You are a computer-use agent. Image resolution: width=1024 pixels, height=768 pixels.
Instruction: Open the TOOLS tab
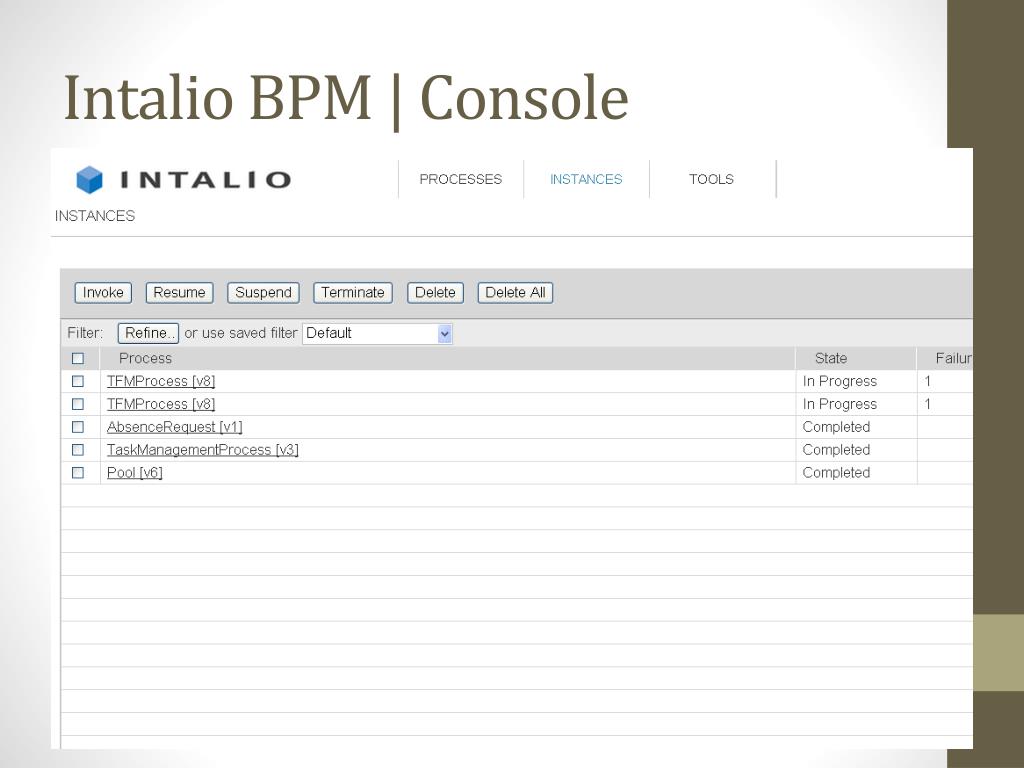pos(711,179)
